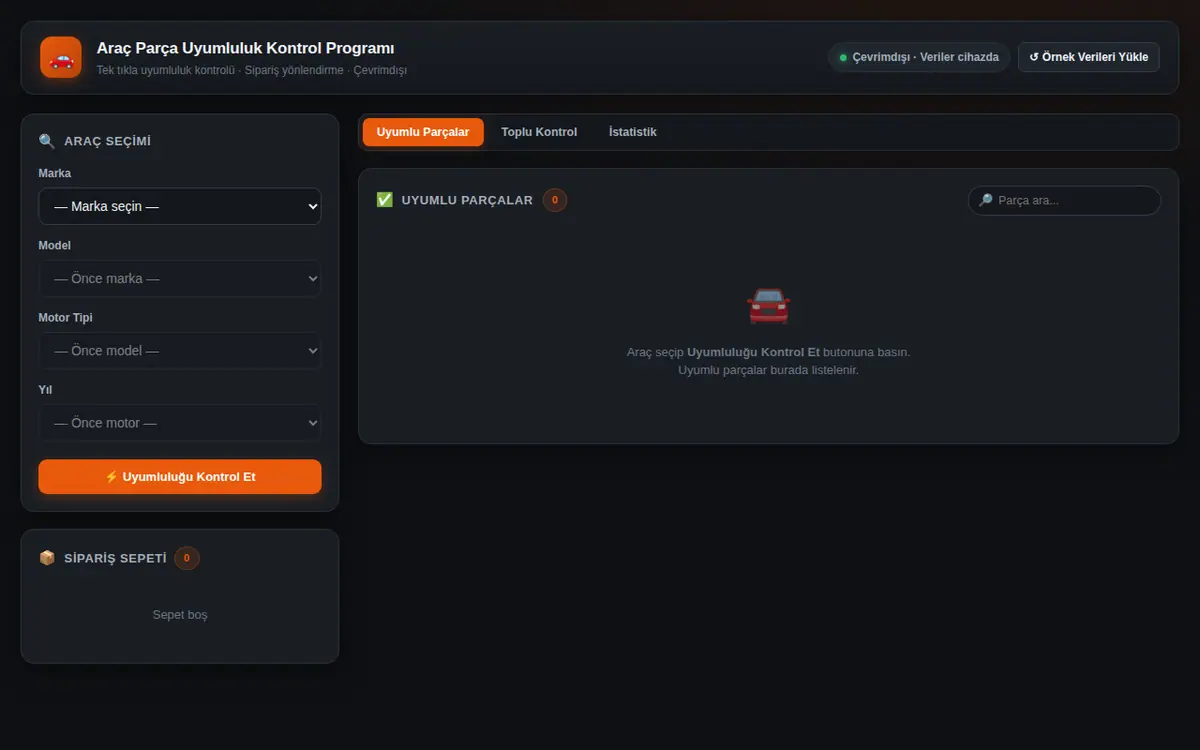Open the Yıl year dropdown
The height and width of the screenshot is (750, 1200).
click(180, 423)
